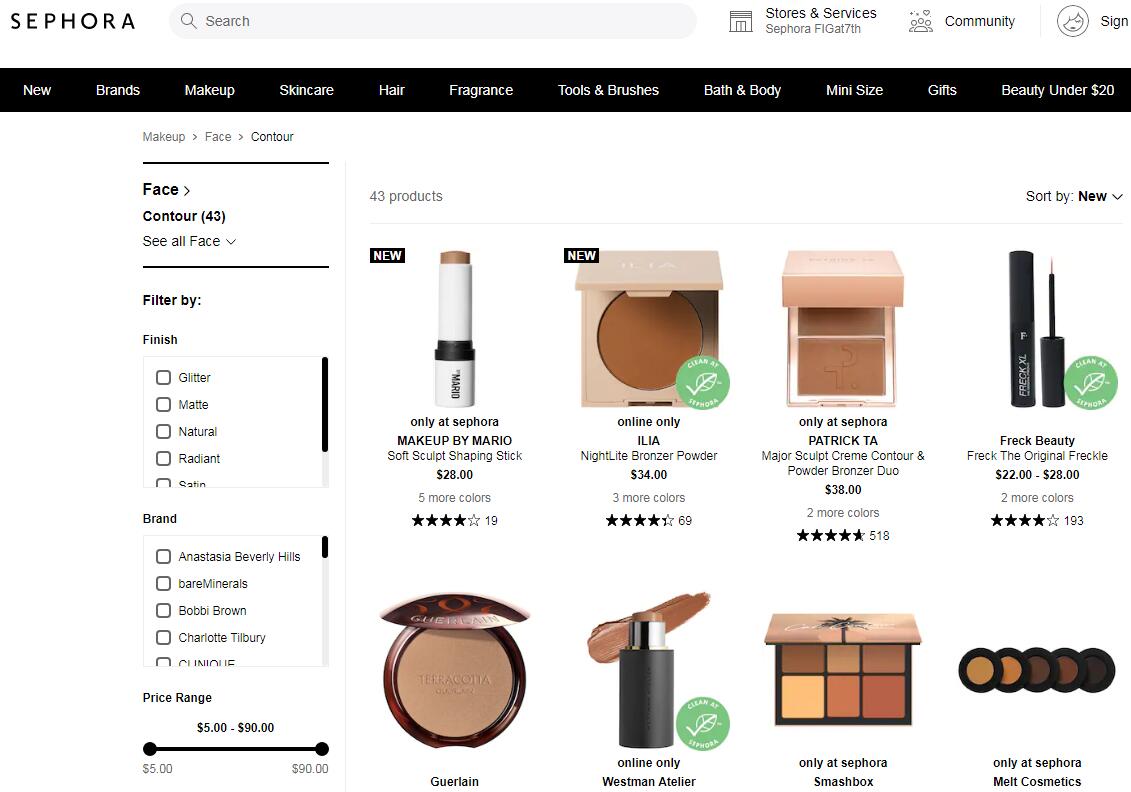Viewport: 1131px width, 792px height.
Task: Open ILIA NightLite Bronzer product image
Action: 648,328
